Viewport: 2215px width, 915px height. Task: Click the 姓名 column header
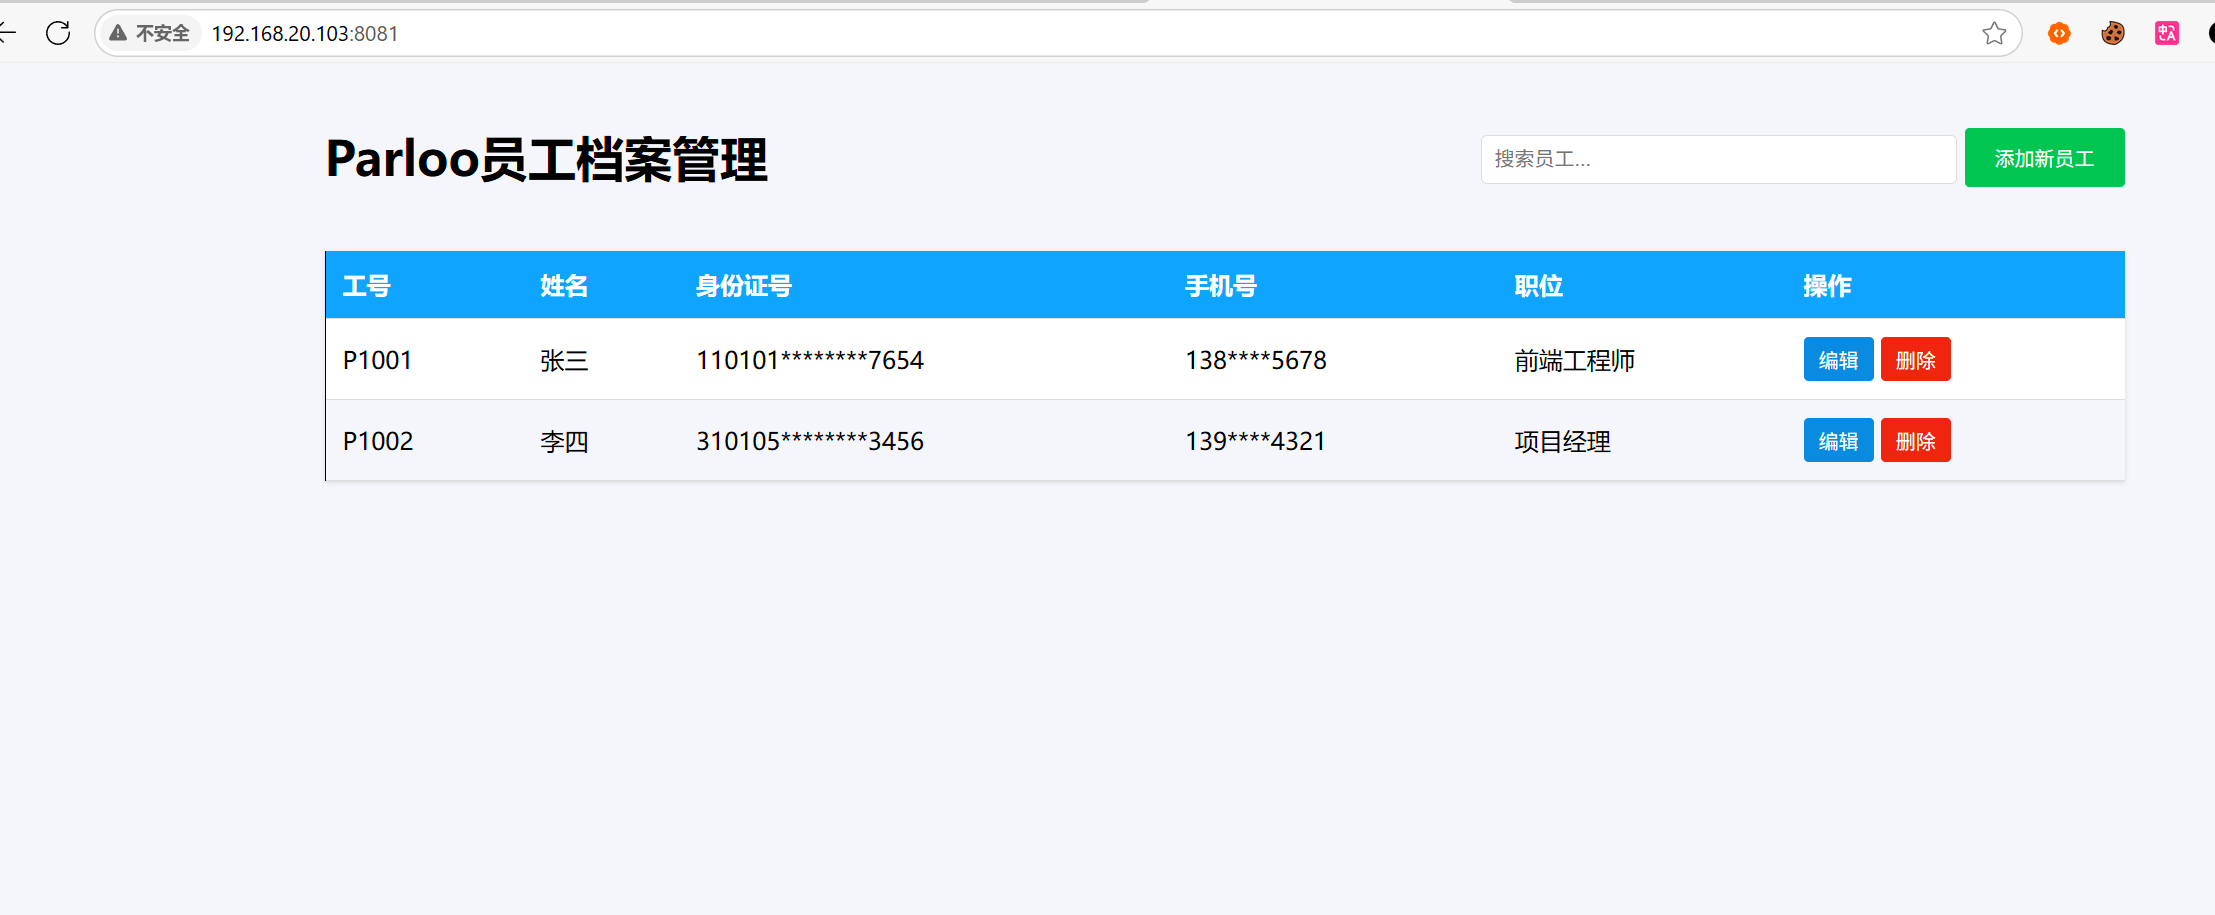pos(563,286)
